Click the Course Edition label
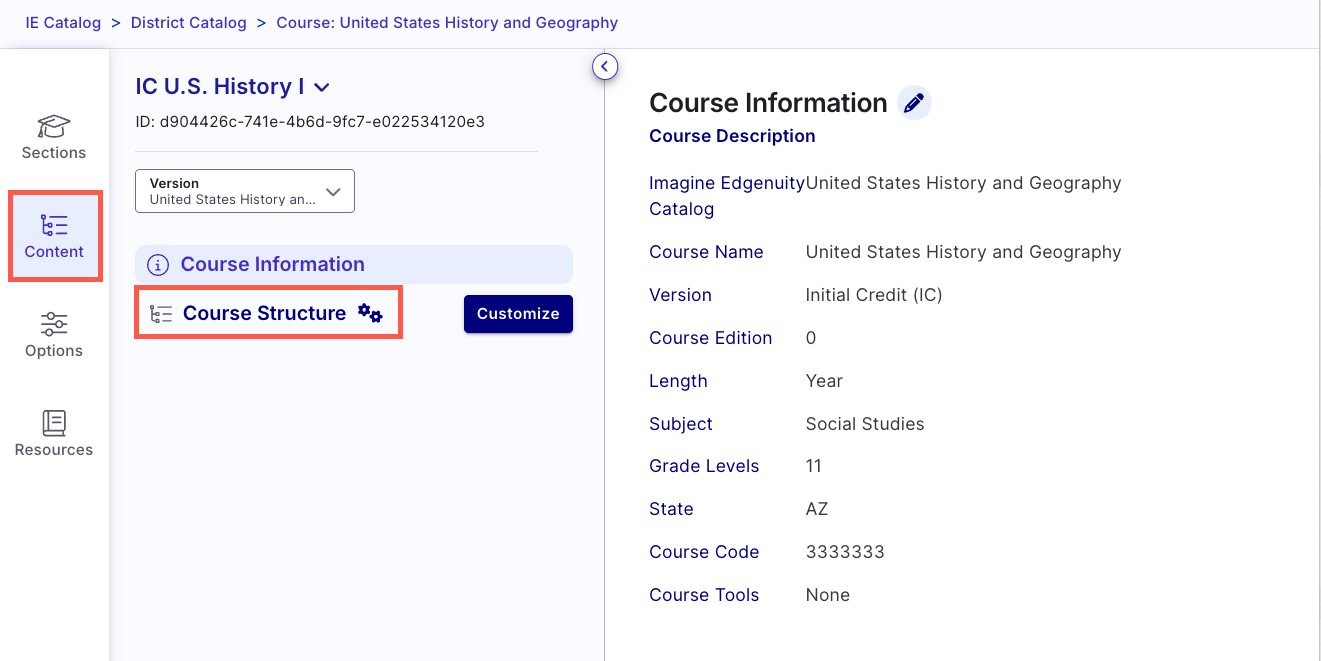The image size is (1321, 661). (x=710, y=338)
